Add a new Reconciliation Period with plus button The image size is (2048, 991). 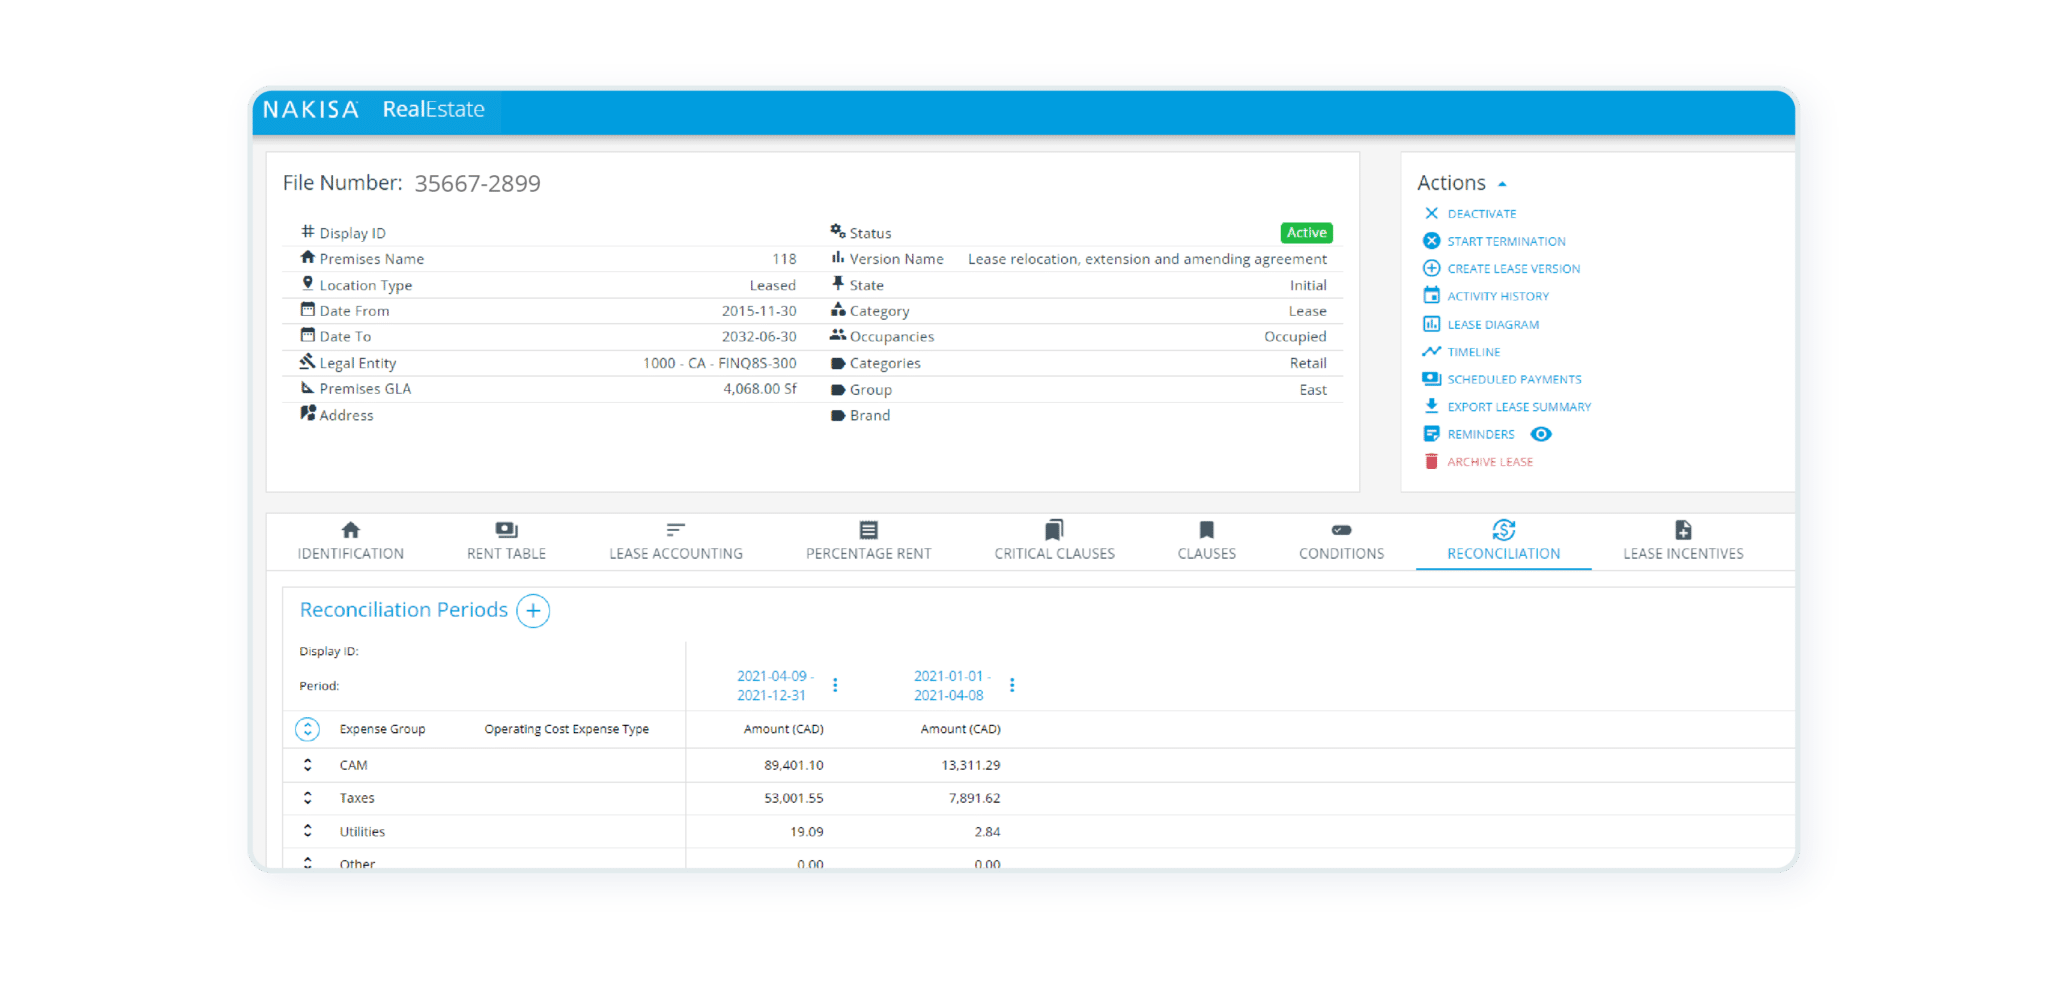pyautogui.click(x=534, y=611)
